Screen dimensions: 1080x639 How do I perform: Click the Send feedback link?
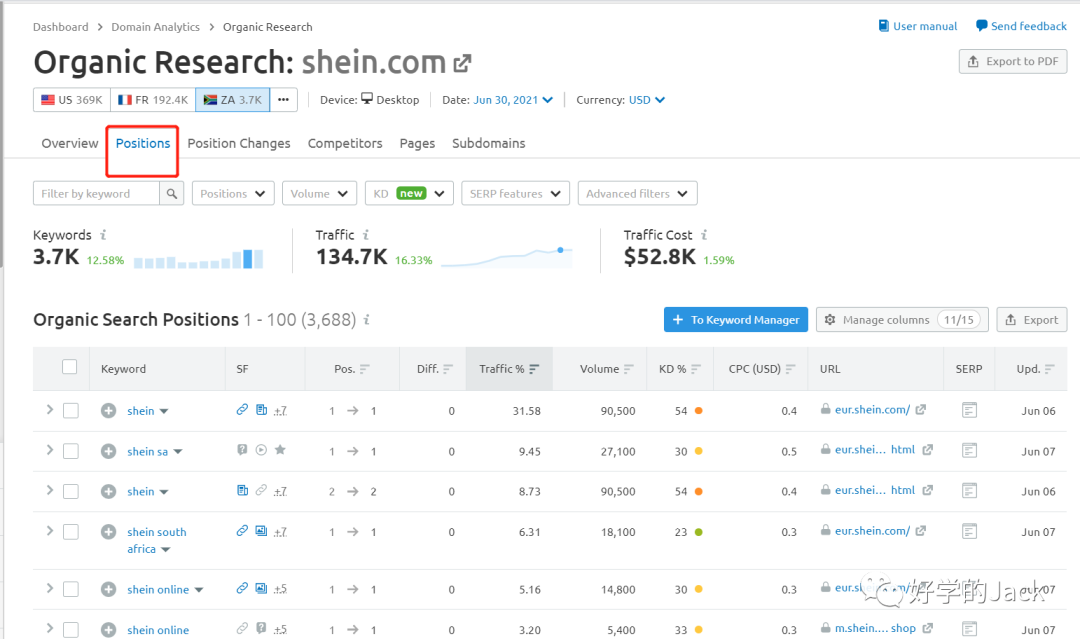tap(1021, 26)
